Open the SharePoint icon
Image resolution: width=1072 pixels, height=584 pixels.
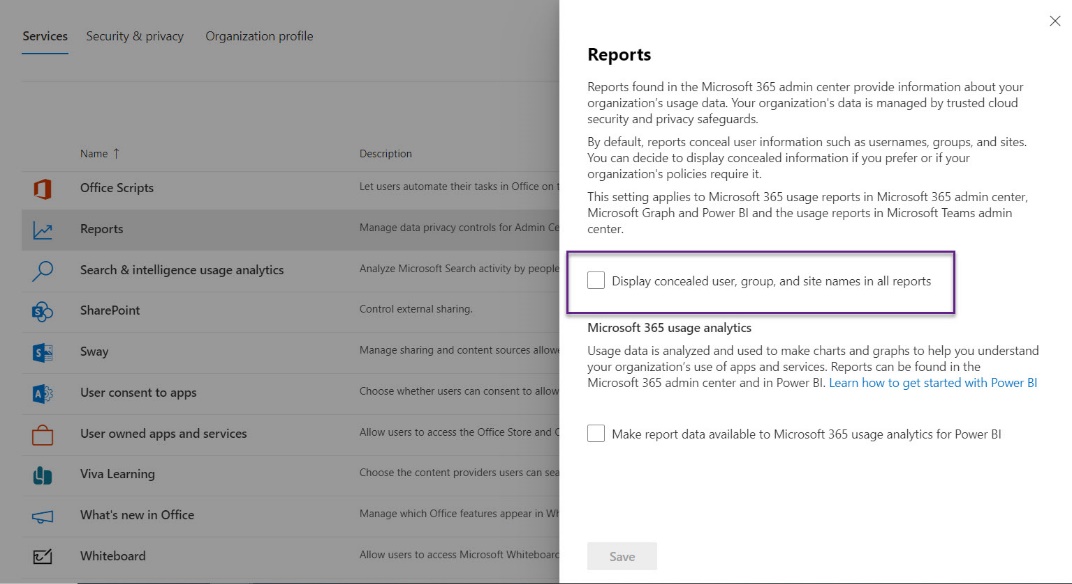coord(41,311)
